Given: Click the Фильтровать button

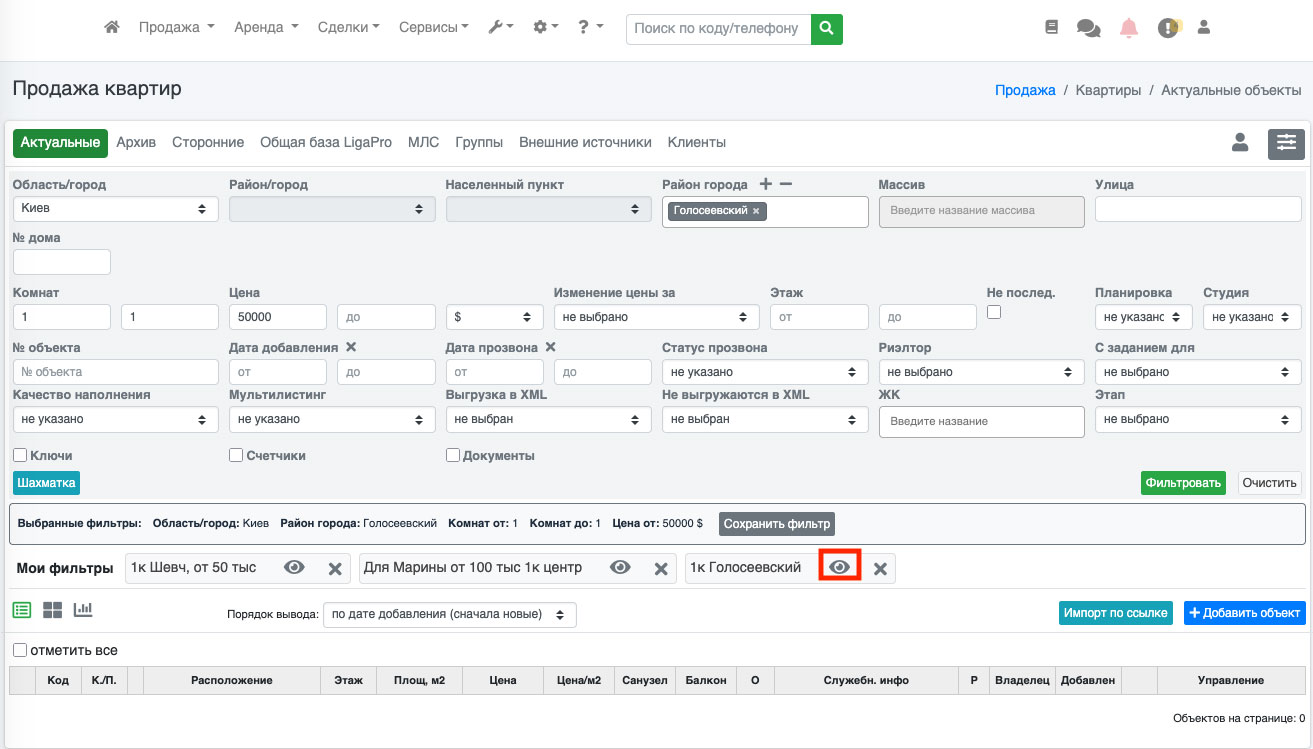Looking at the screenshot, I should [1183, 483].
